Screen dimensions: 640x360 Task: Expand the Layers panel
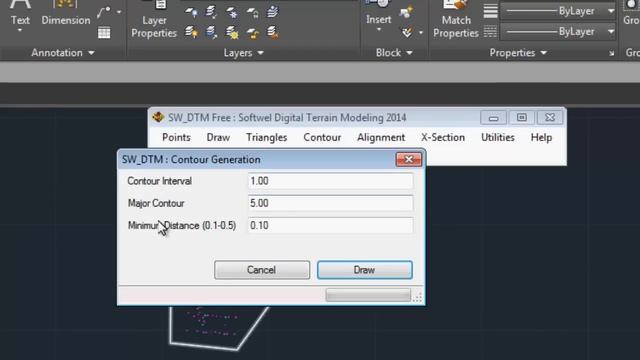[243, 53]
